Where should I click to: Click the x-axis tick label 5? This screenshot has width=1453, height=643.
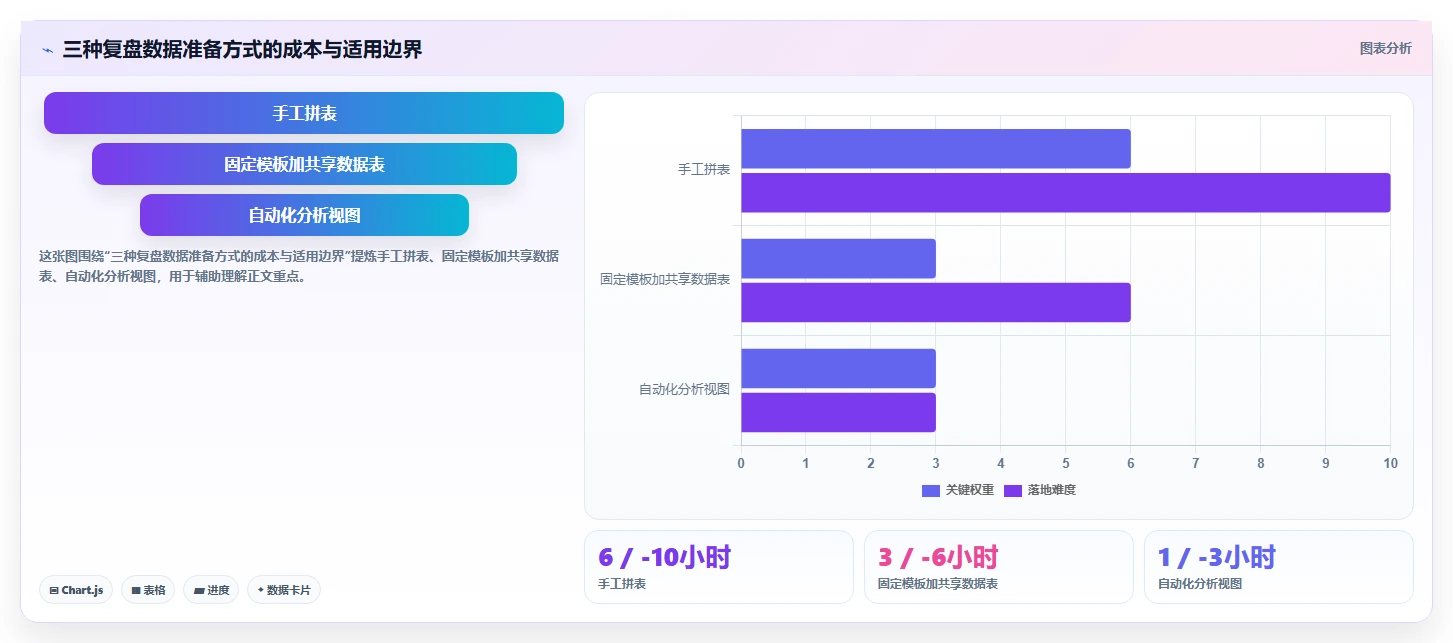[1066, 463]
